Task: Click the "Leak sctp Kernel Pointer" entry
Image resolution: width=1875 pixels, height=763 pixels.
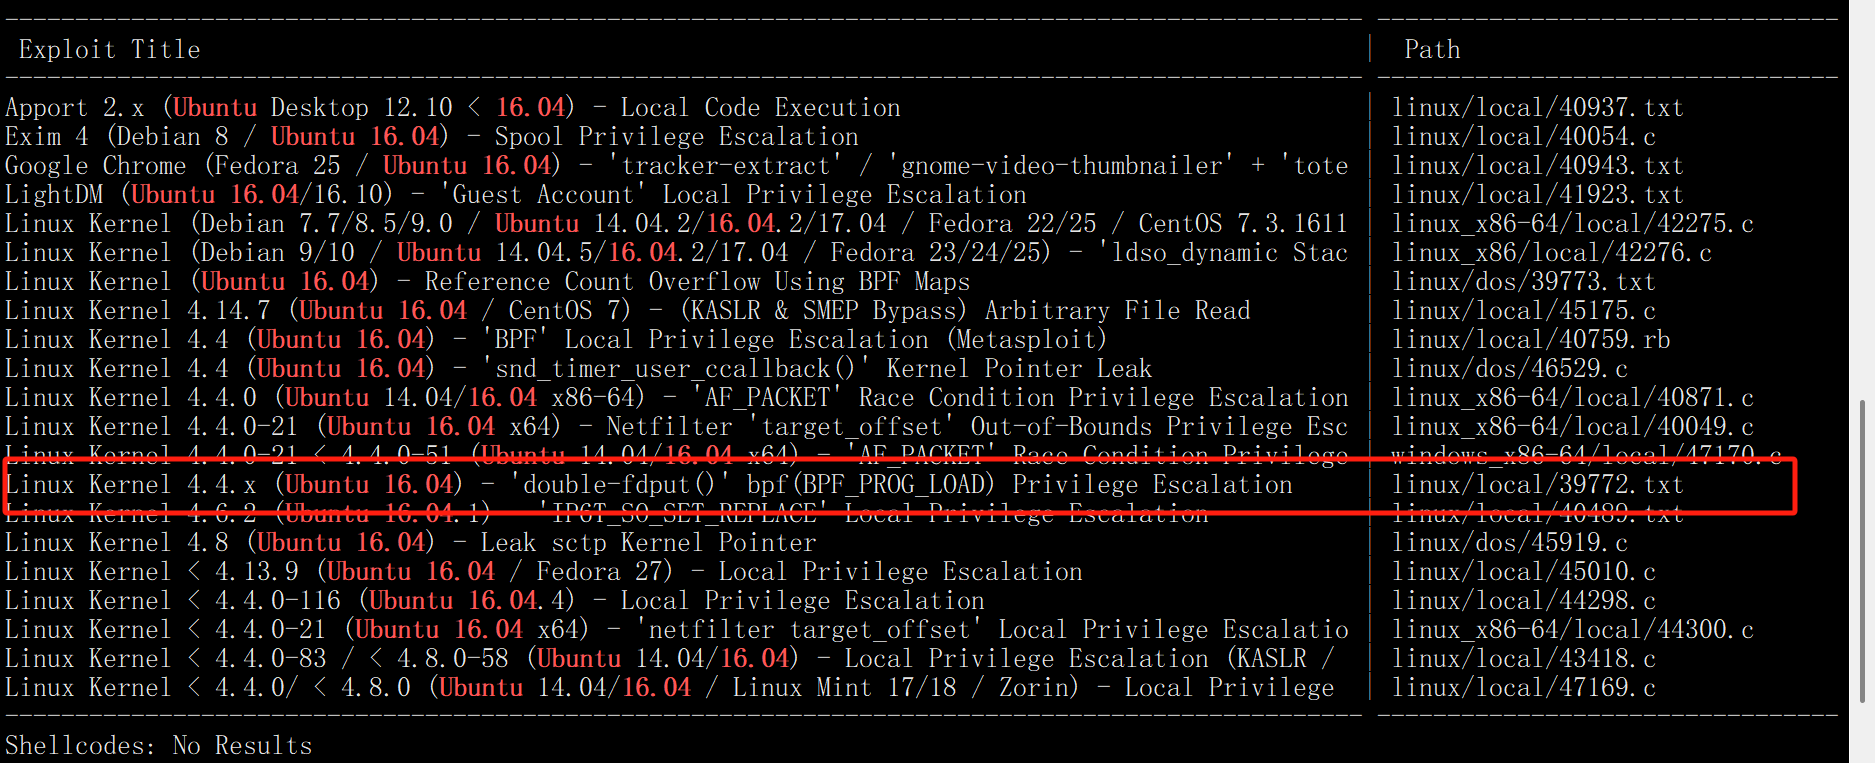Action: pyautogui.click(x=410, y=543)
